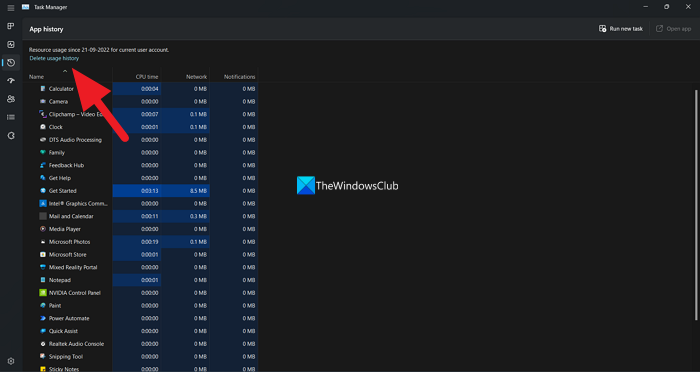Click the Intel Graphics Command icon
Image resolution: width=700 pixels, height=372 pixels.
pyautogui.click(x=43, y=204)
